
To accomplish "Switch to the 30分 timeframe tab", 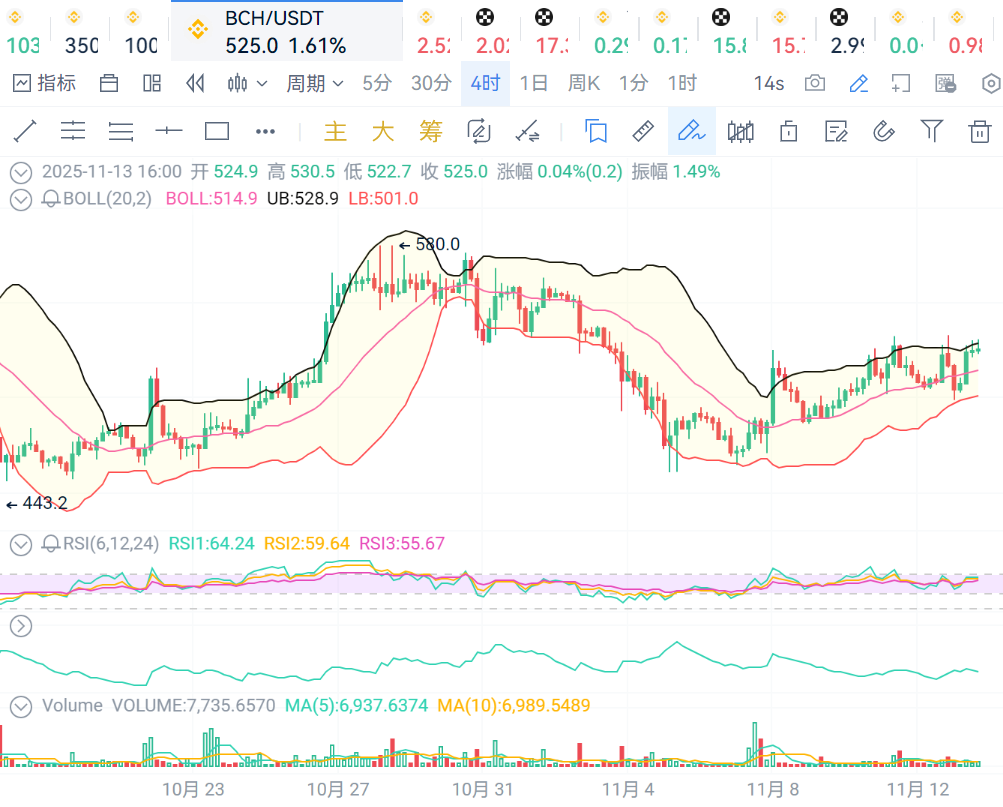I will pyautogui.click(x=431, y=83).
